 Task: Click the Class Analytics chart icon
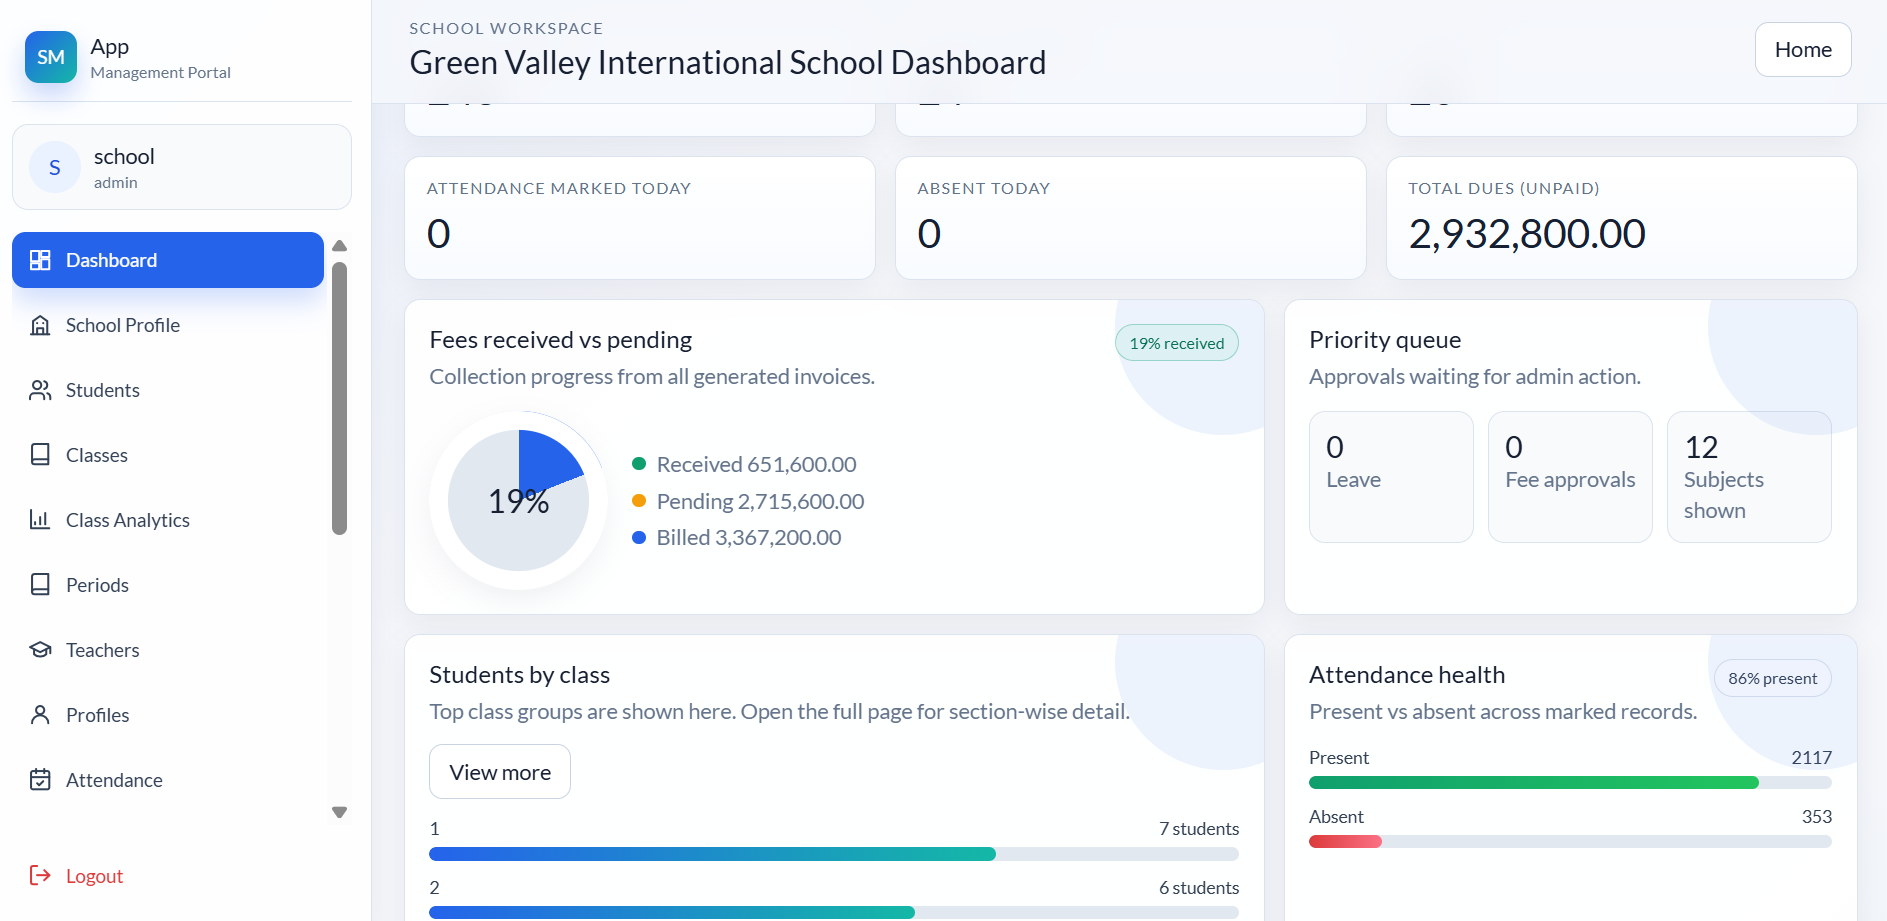40,520
